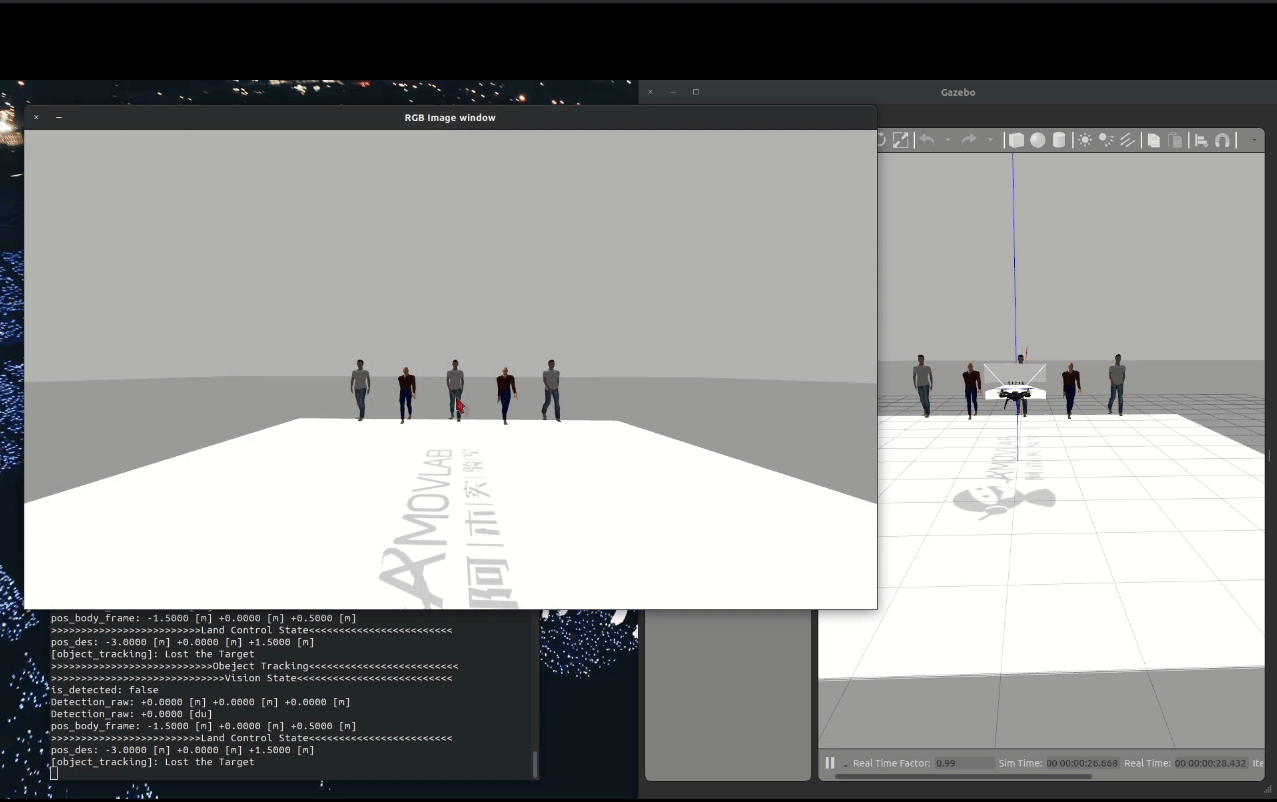Image resolution: width=1277 pixels, height=802 pixels.
Task: Click the redo arrow in Gazebo toolbar
Action: click(968, 140)
